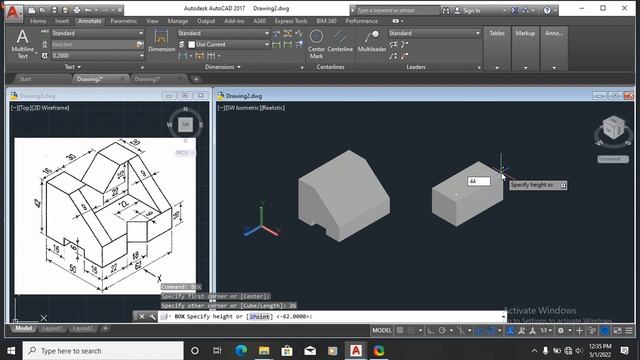
Task: Expand the Markup panel
Action: click(525, 48)
